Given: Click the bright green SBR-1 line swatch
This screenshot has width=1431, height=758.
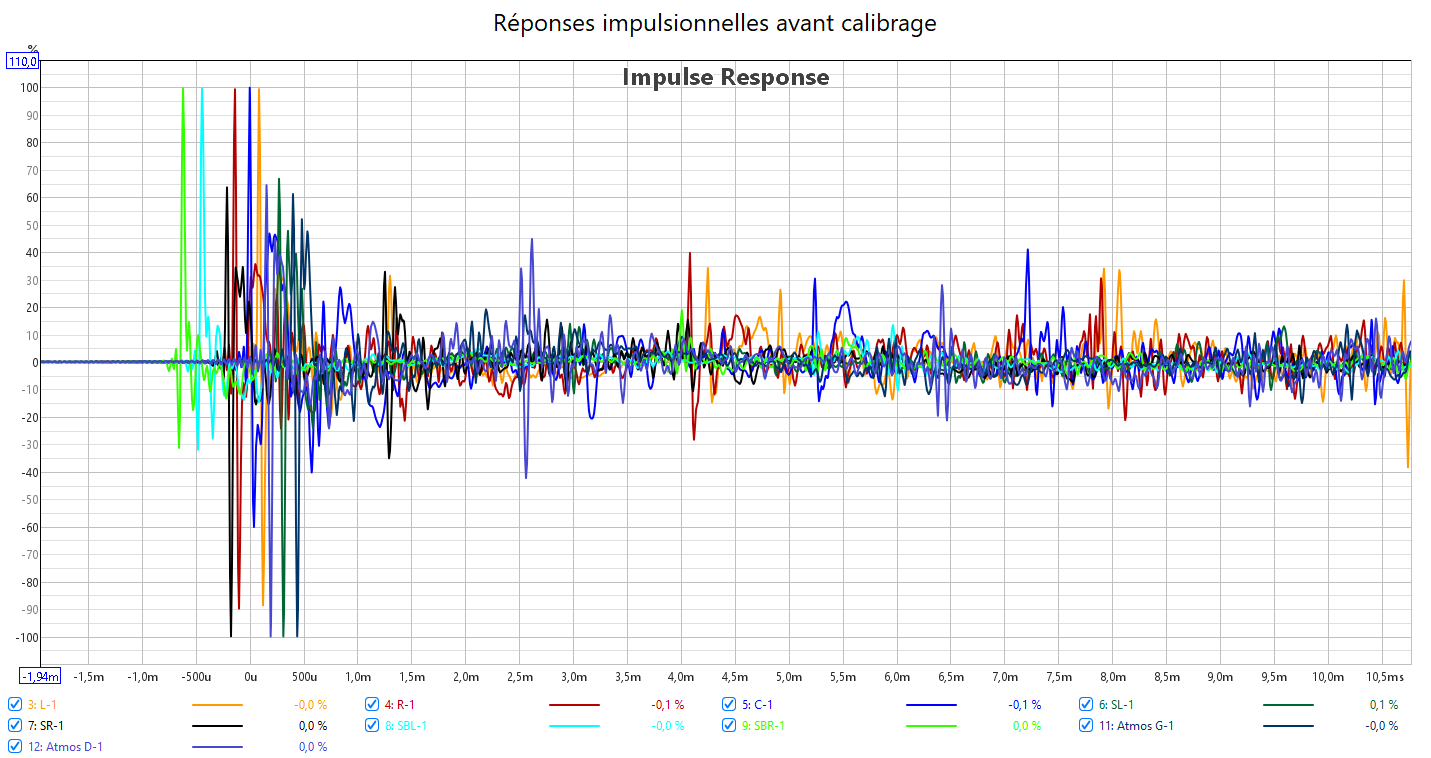Looking at the screenshot, I should [x=931, y=726].
